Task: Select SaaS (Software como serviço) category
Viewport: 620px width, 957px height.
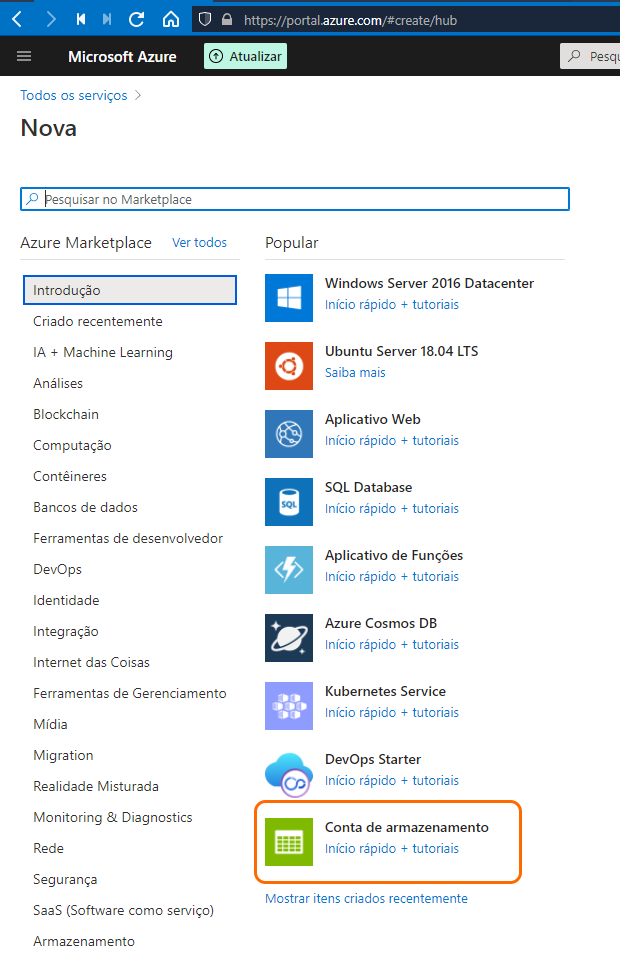Action: (123, 911)
